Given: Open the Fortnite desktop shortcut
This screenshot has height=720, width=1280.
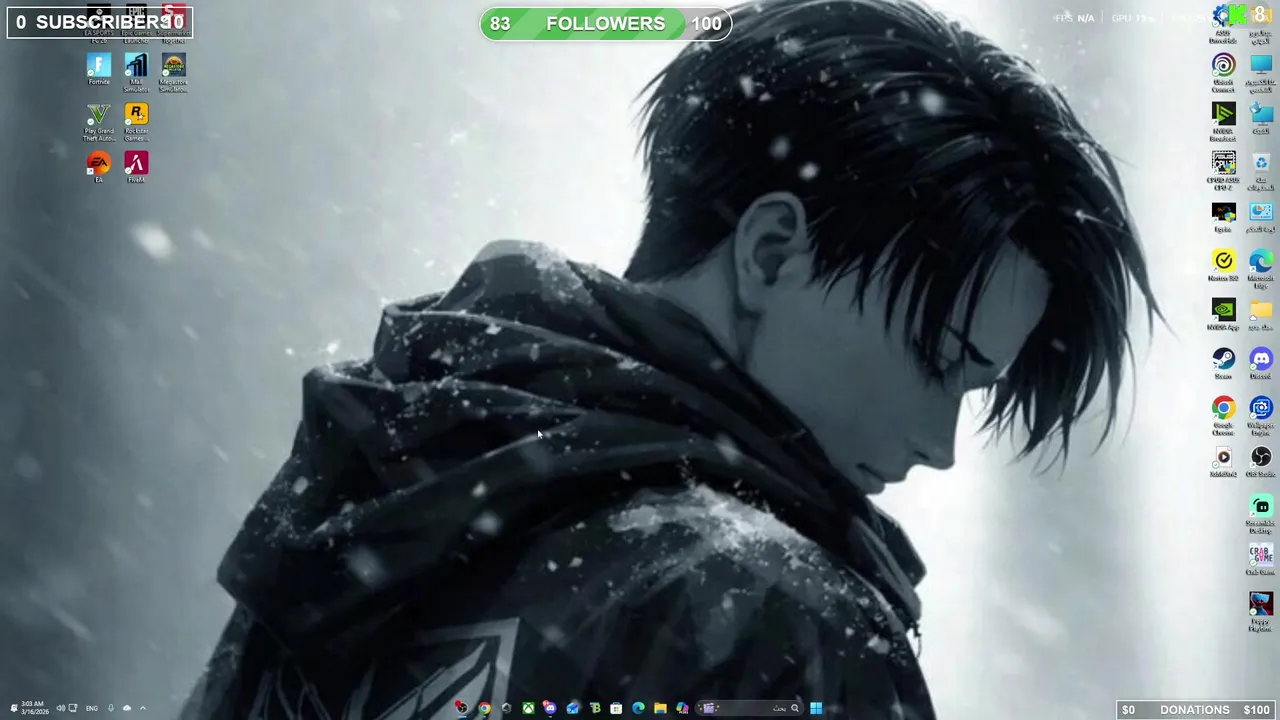Looking at the screenshot, I should coord(98,70).
